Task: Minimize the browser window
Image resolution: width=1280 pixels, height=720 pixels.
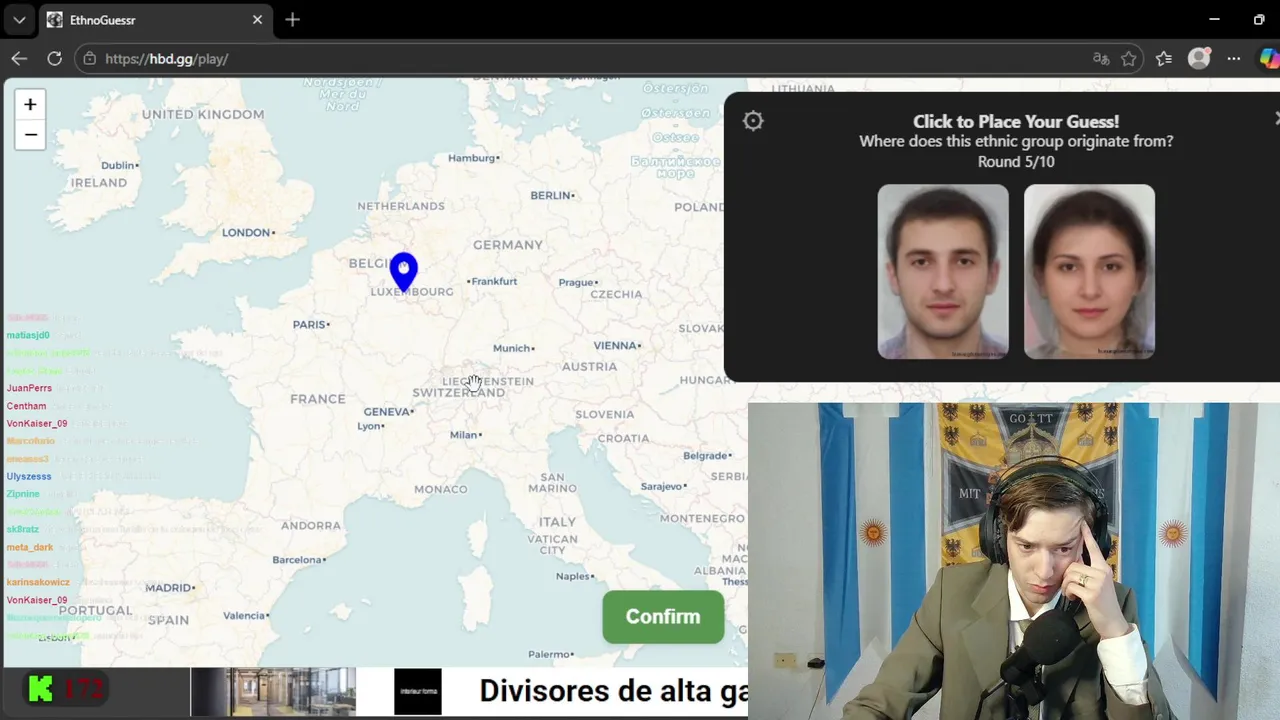Action: (1214, 20)
